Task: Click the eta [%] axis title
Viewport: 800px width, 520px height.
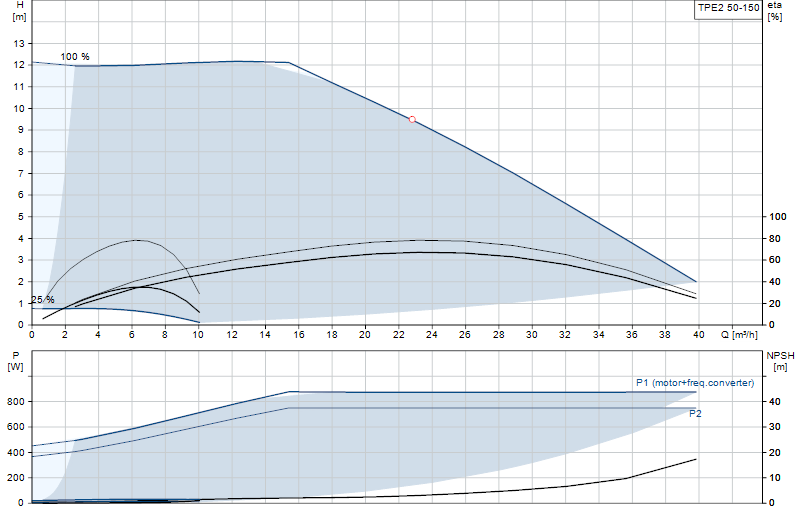Action: [774, 11]
